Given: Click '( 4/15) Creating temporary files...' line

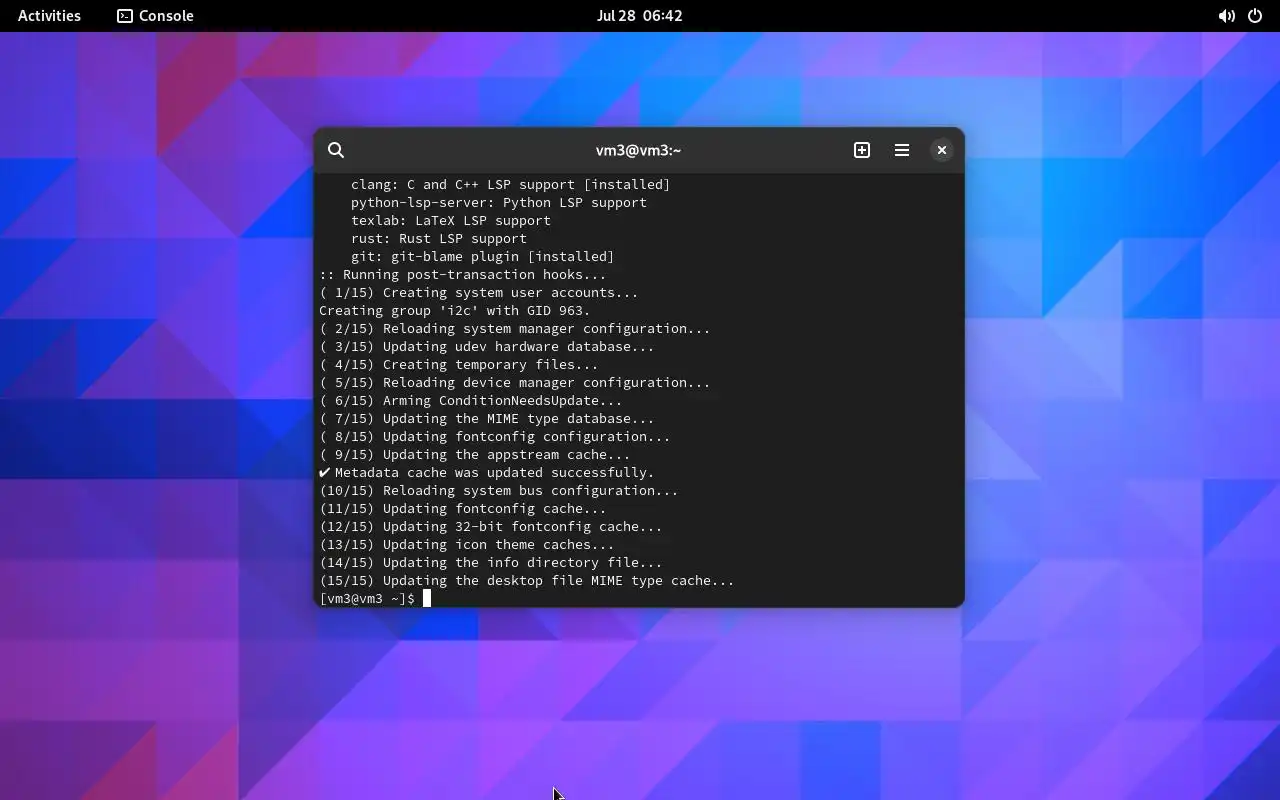Looking at the screenshot, I should tap(459, 364).
